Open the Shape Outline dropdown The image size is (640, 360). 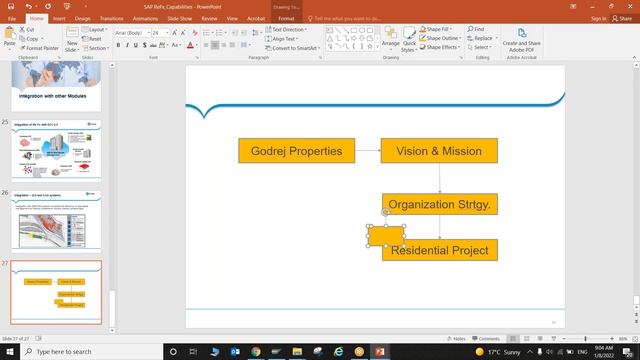click(440, 38)
